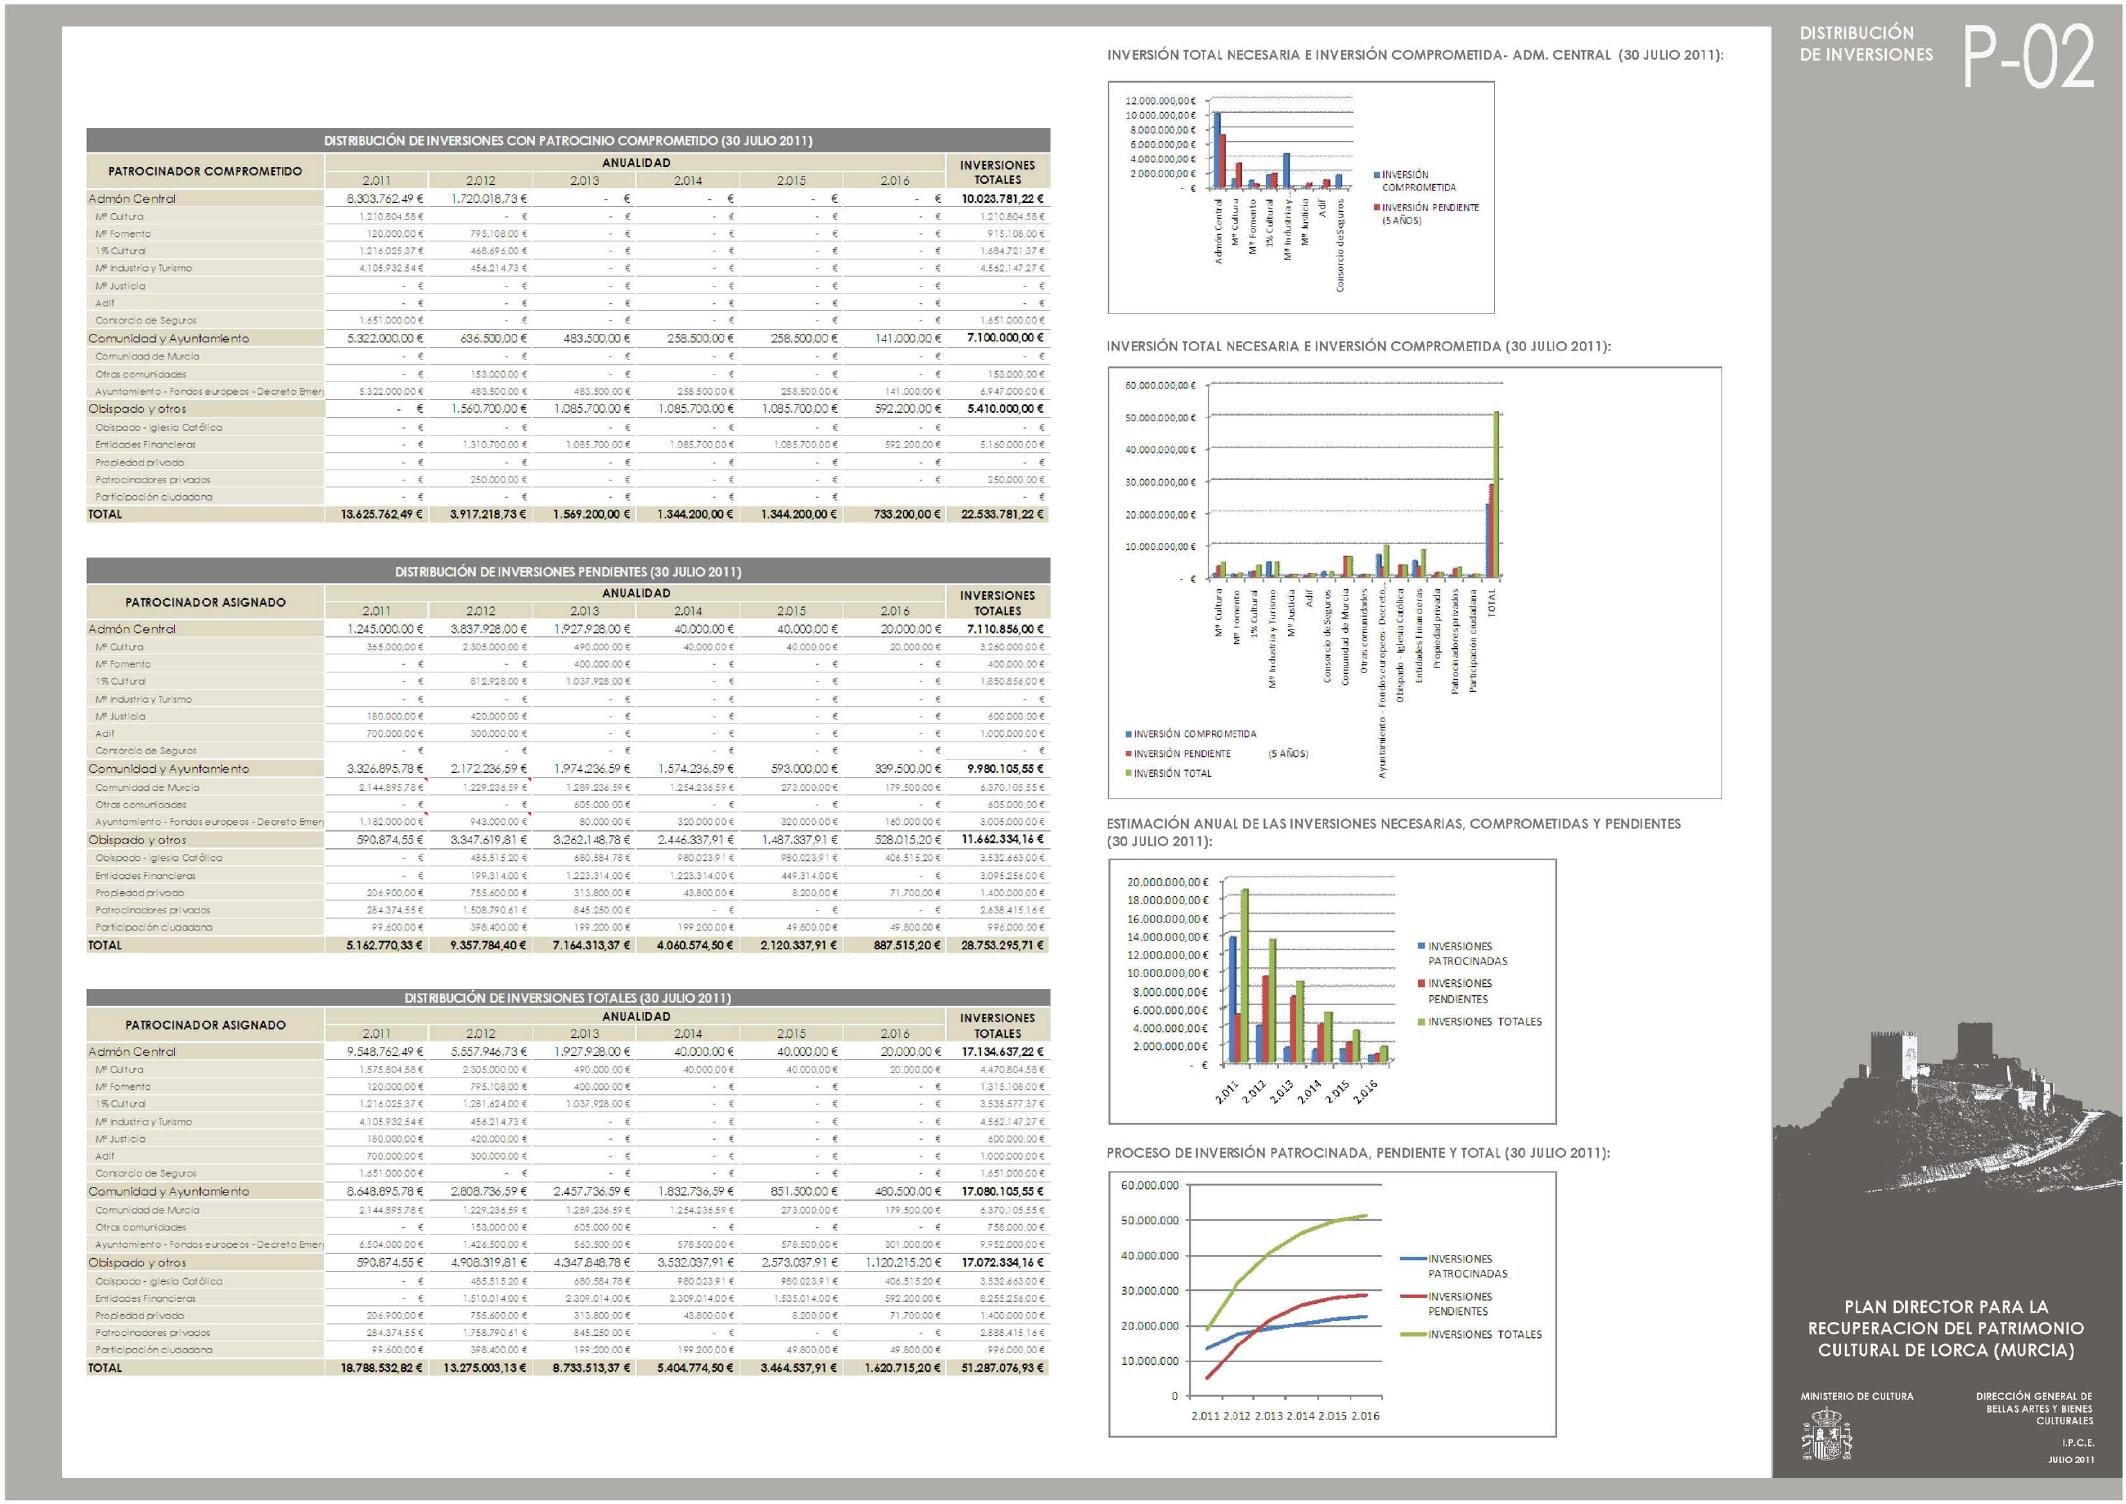The height and width of the screenshot is (1504, 2126).
Task: Click the tall green TOTAL bar
Action: (x=1496, y=495)
